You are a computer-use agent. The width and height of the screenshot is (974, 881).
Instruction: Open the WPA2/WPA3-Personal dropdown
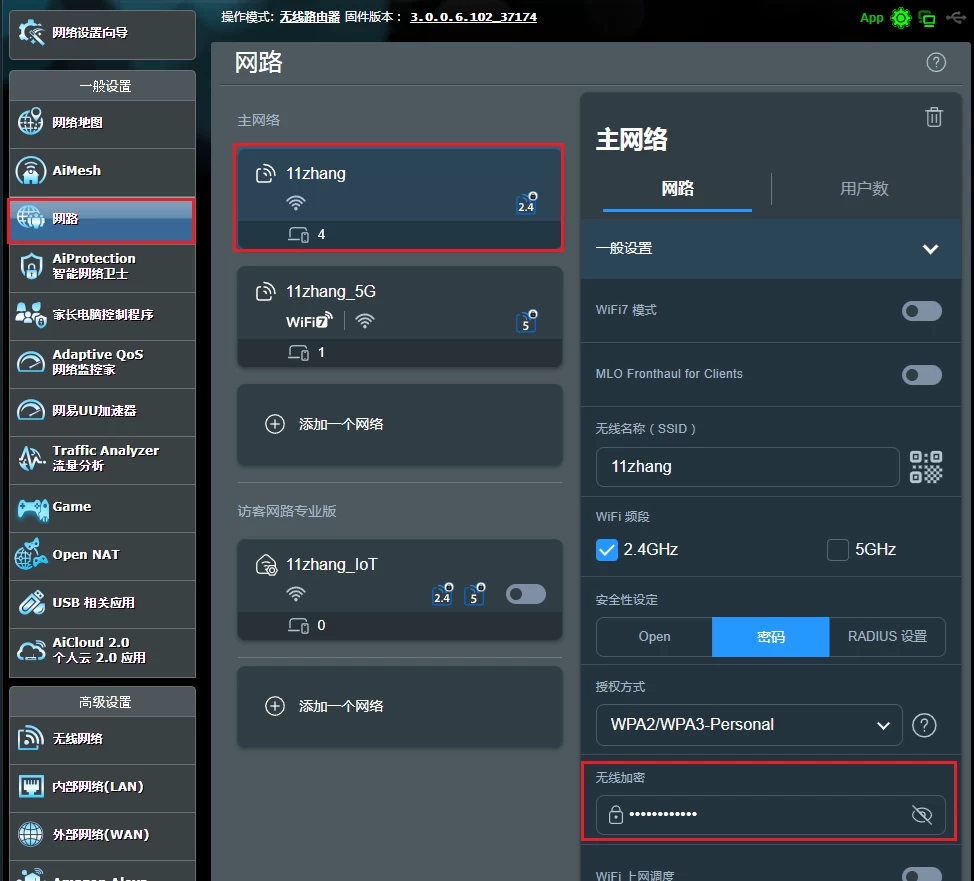point(748,725)
